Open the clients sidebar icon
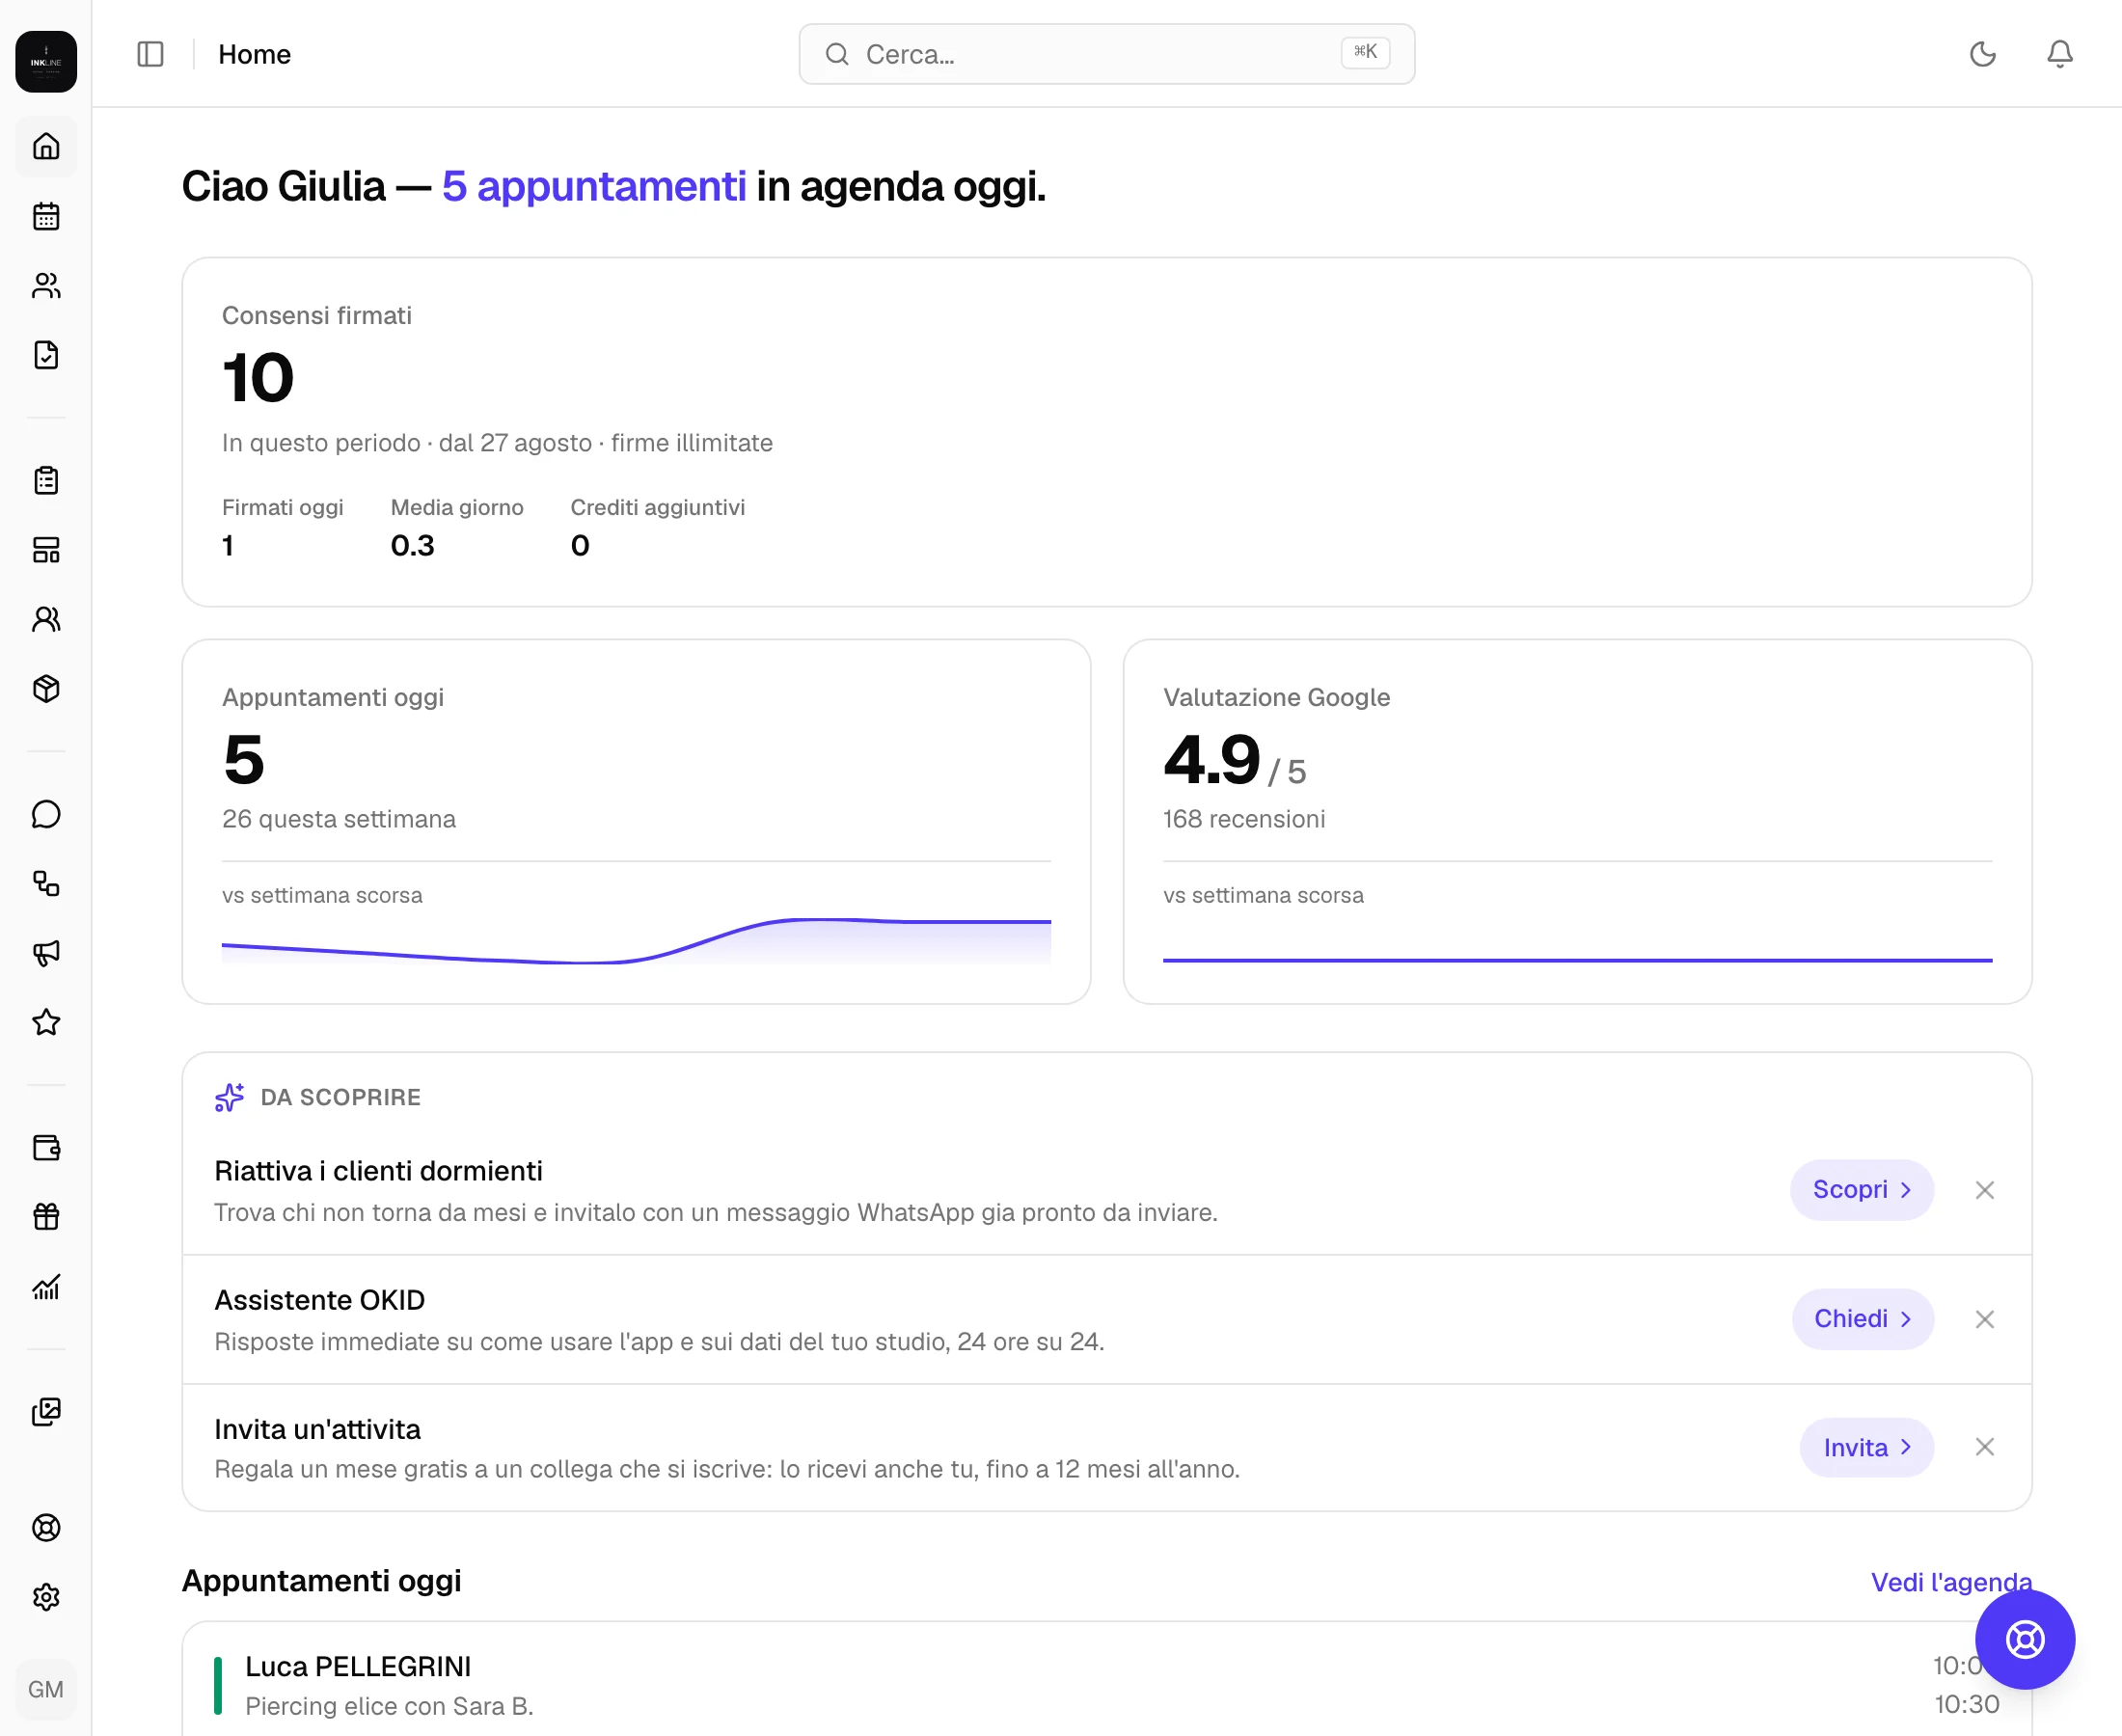This screenshot has height=1736, width=2122. (x=46, y=286)
